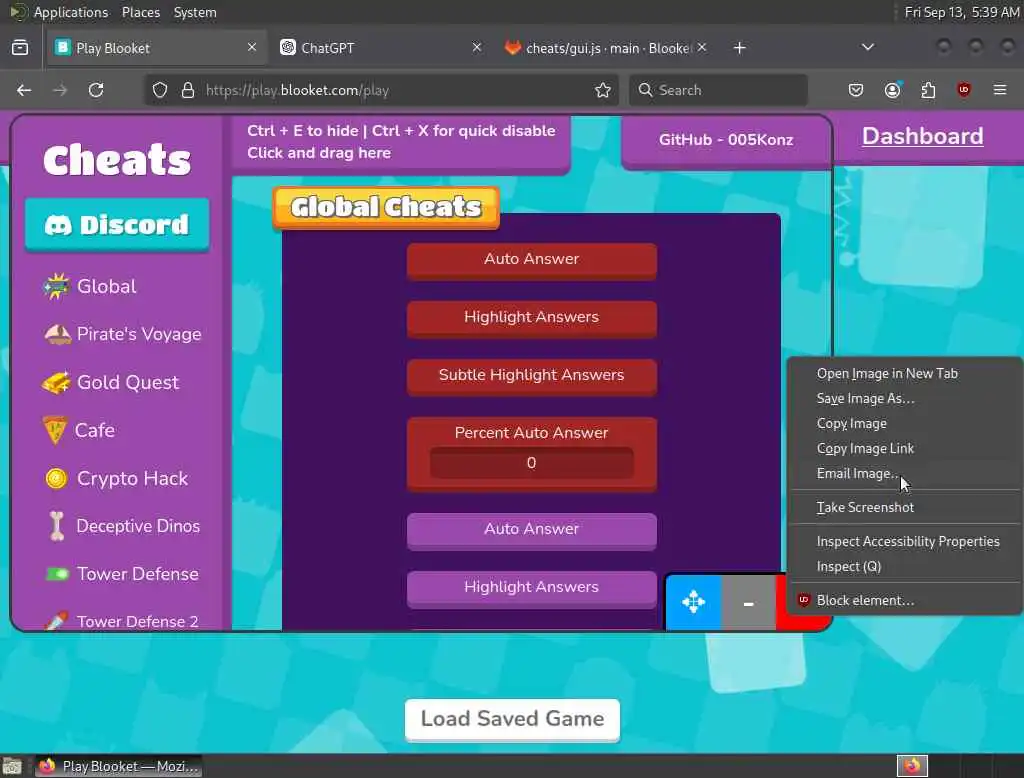Open a new browser tab
The height and width of the screenshot is (778, 1024).
click(739, 48)
